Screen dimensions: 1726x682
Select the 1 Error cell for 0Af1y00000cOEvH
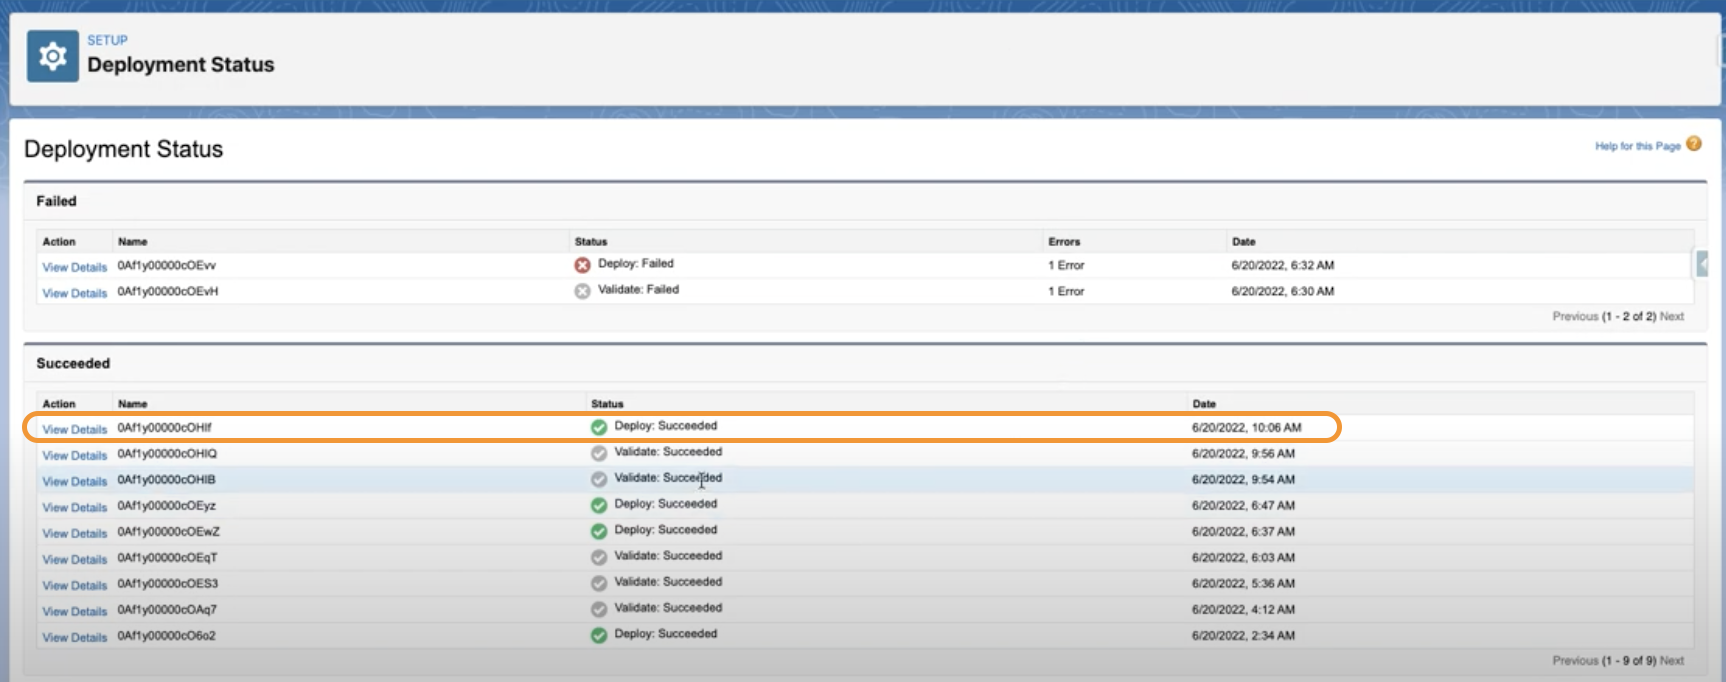pyautogui.click(x=1066, y=291)
